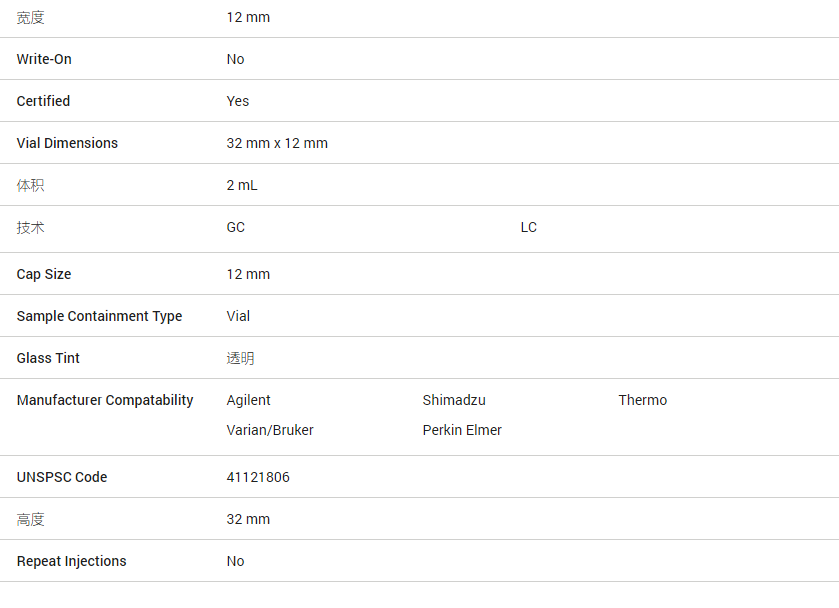Image resolution: width=839 pixels, height=608 pixels.
Task: Click the Glass Tint label
Action: [x=48, y=358]
